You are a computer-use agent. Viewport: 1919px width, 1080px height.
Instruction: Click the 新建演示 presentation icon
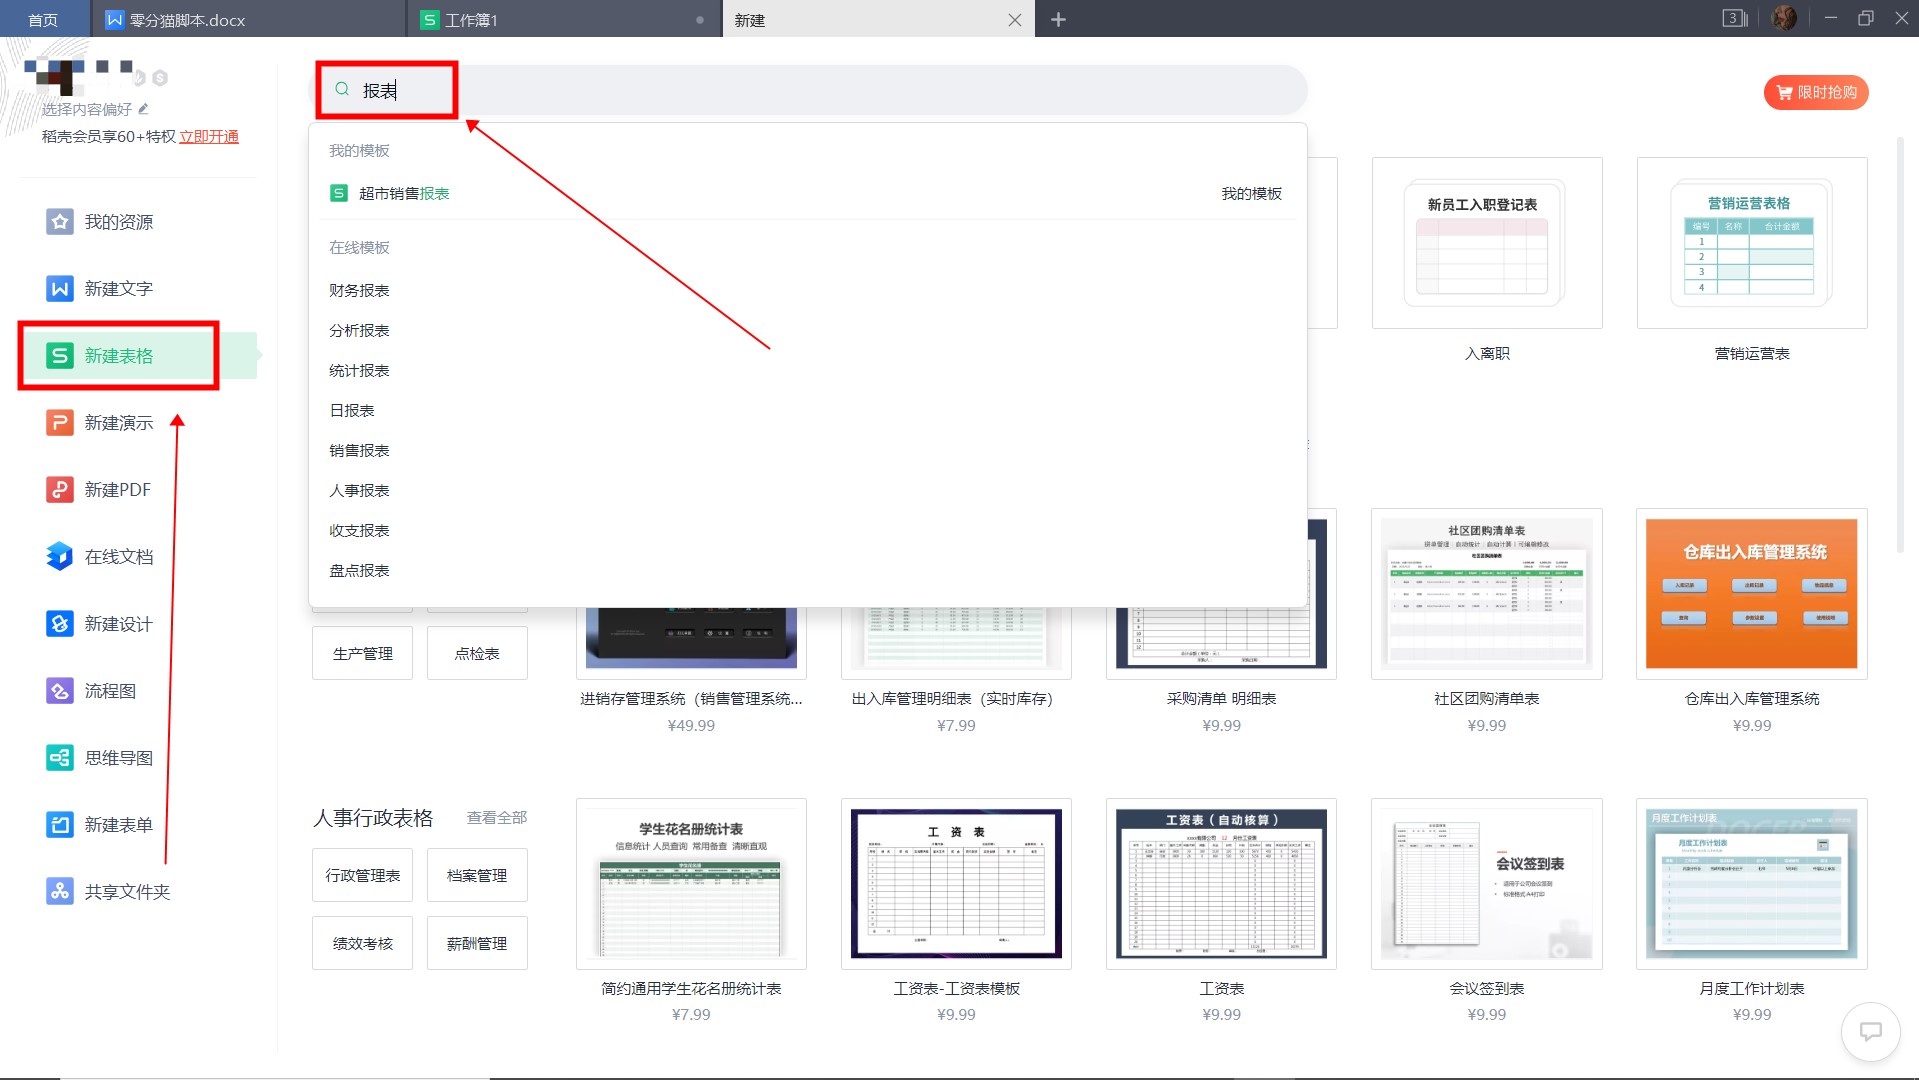pos(60,423)
